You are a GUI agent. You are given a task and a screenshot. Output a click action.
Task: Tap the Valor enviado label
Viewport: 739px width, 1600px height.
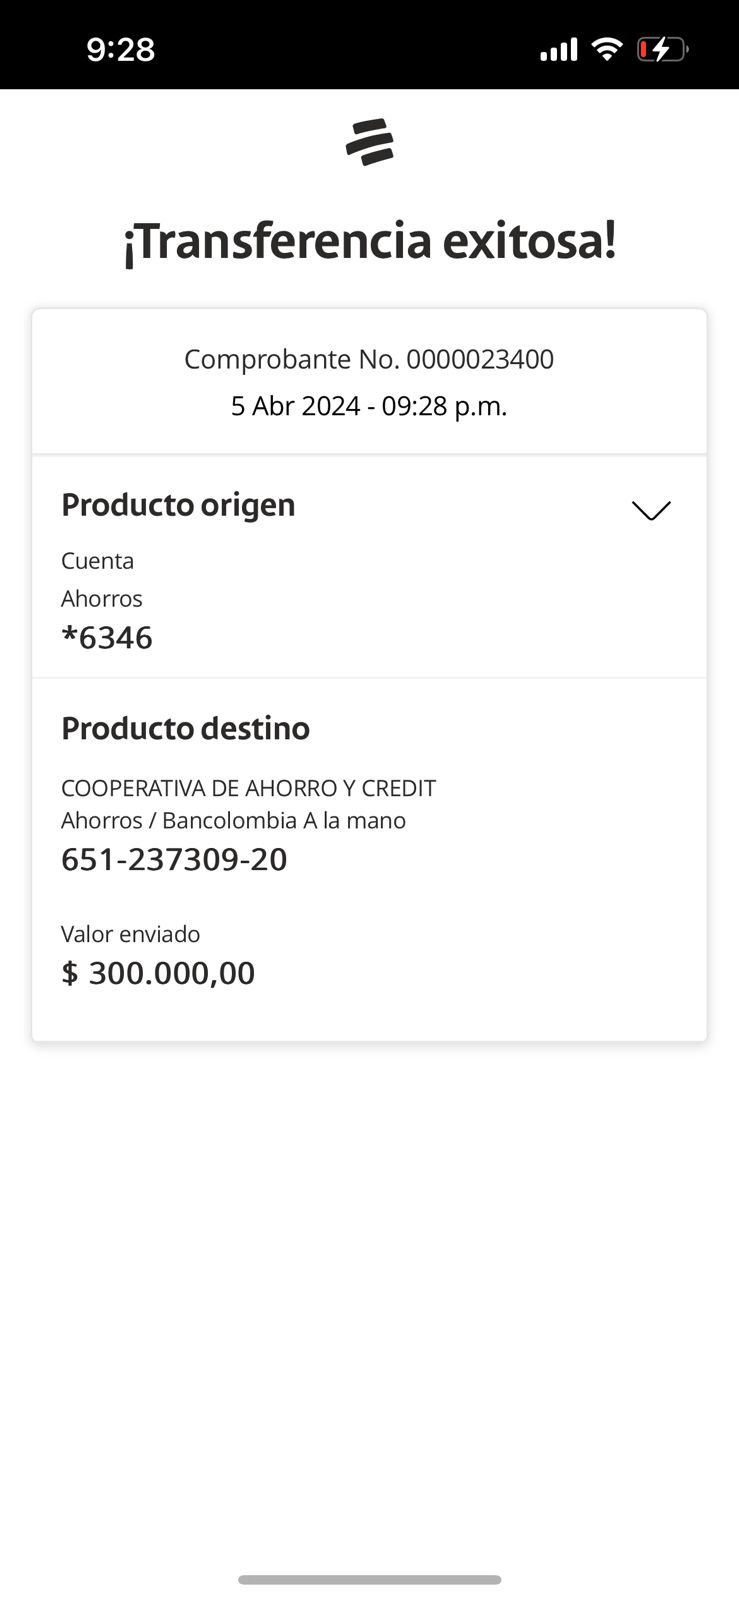tap(130, 934)
